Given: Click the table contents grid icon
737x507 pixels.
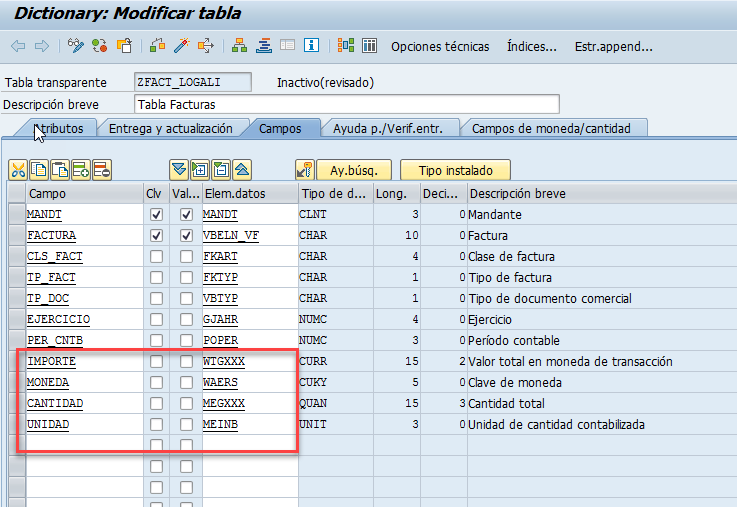Looking at the screenshot, I should pos(369,46).
